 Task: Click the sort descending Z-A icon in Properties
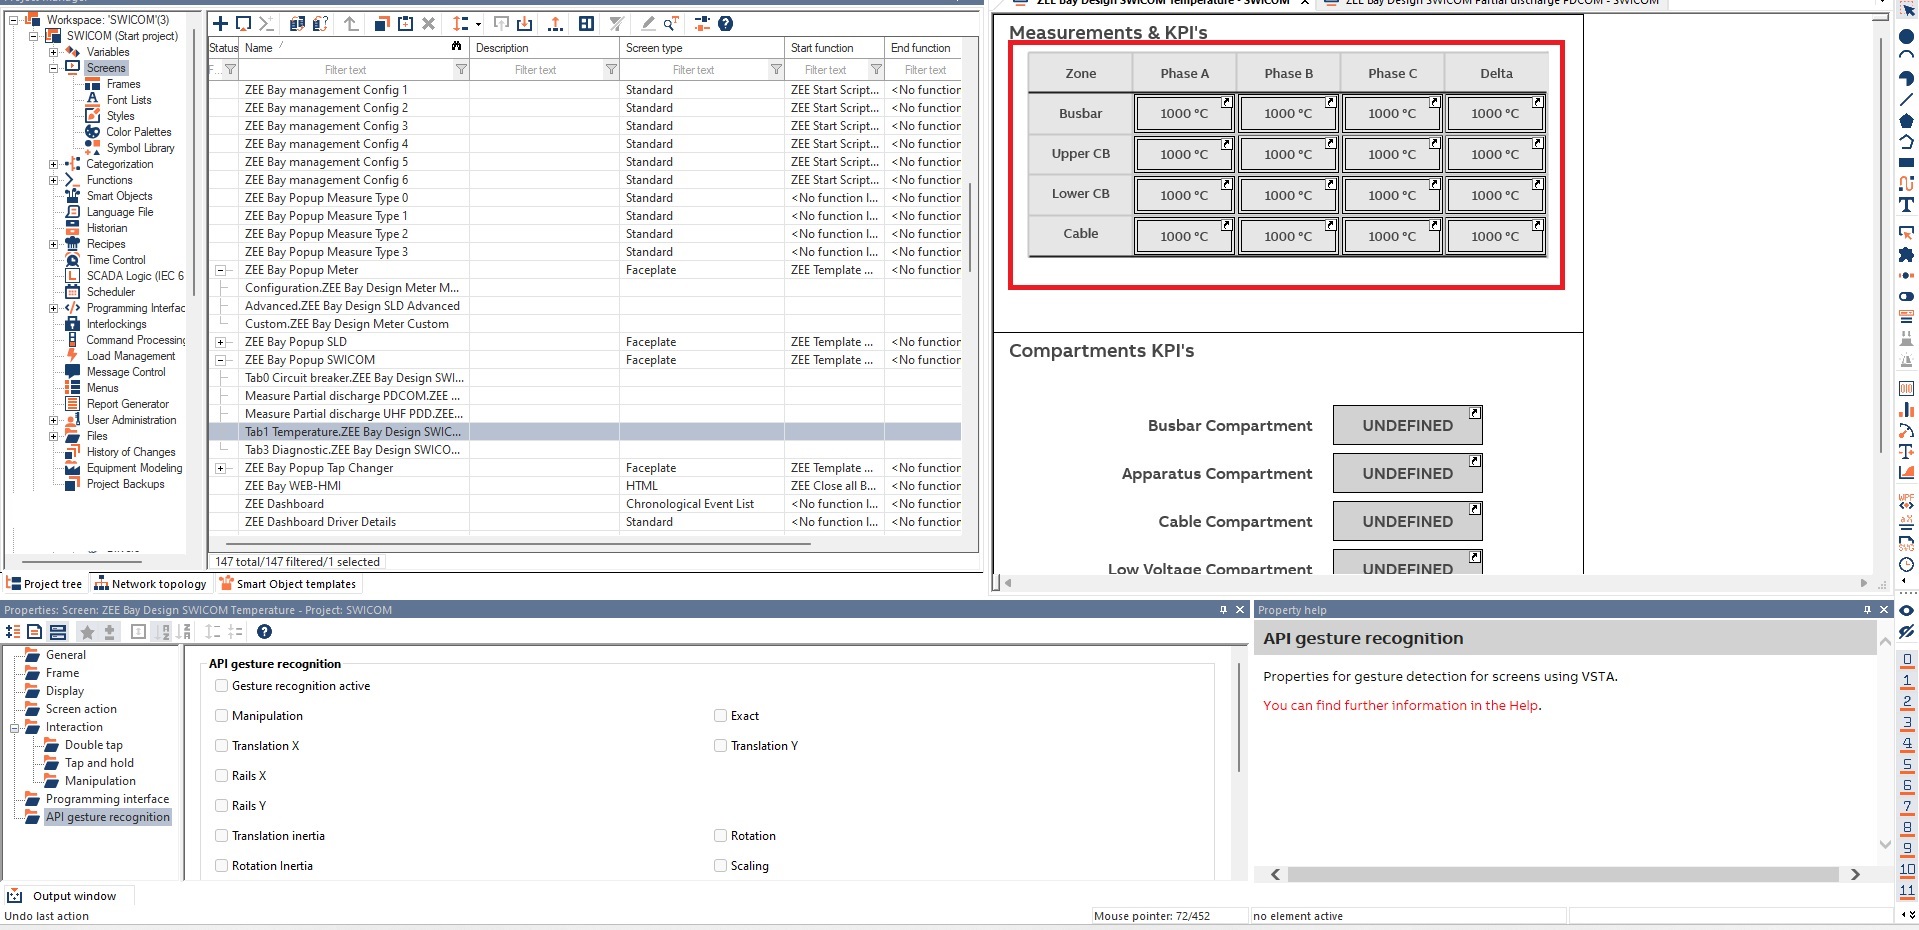(x=183, y=631)
